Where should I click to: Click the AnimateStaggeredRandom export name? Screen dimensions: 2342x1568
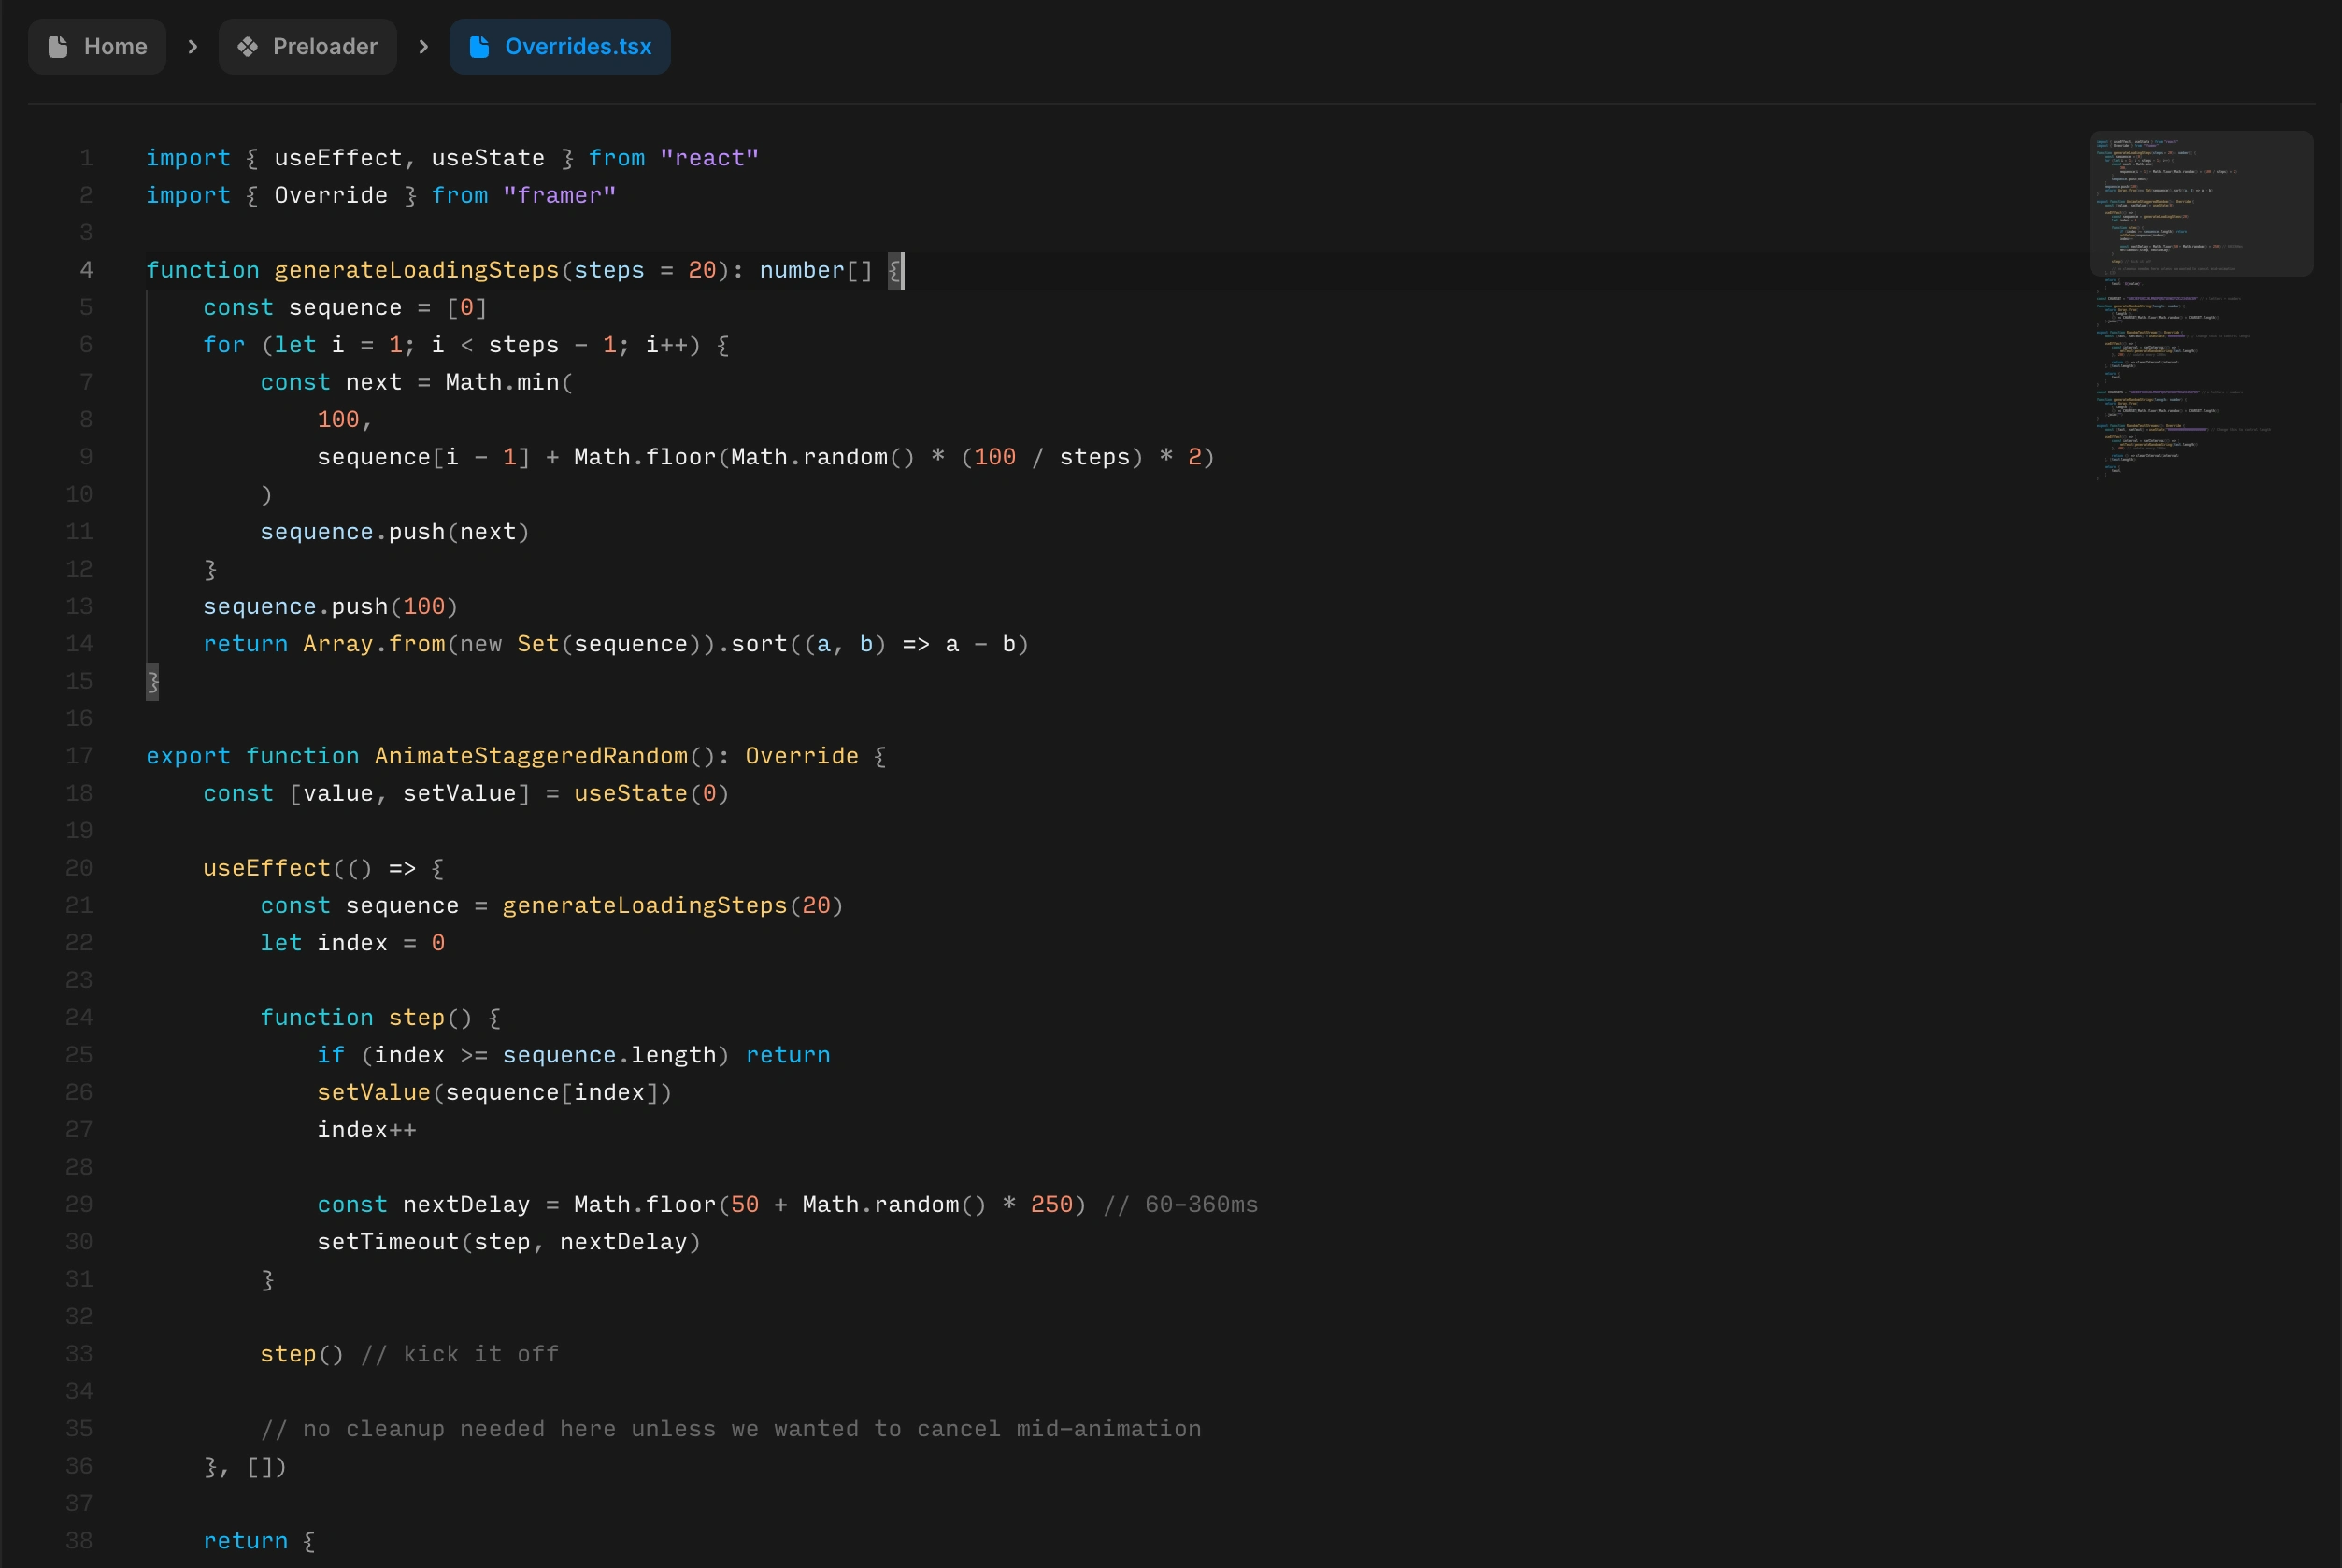[533, 756]
